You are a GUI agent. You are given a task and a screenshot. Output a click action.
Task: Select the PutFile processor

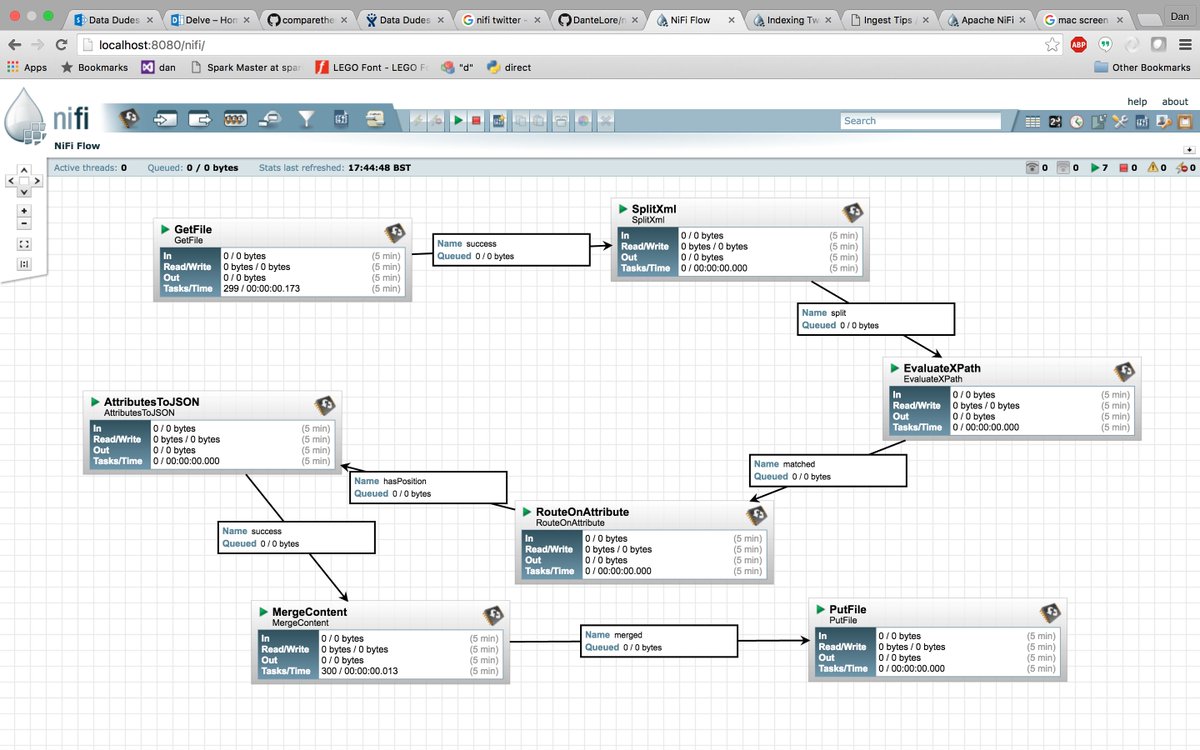939,638
